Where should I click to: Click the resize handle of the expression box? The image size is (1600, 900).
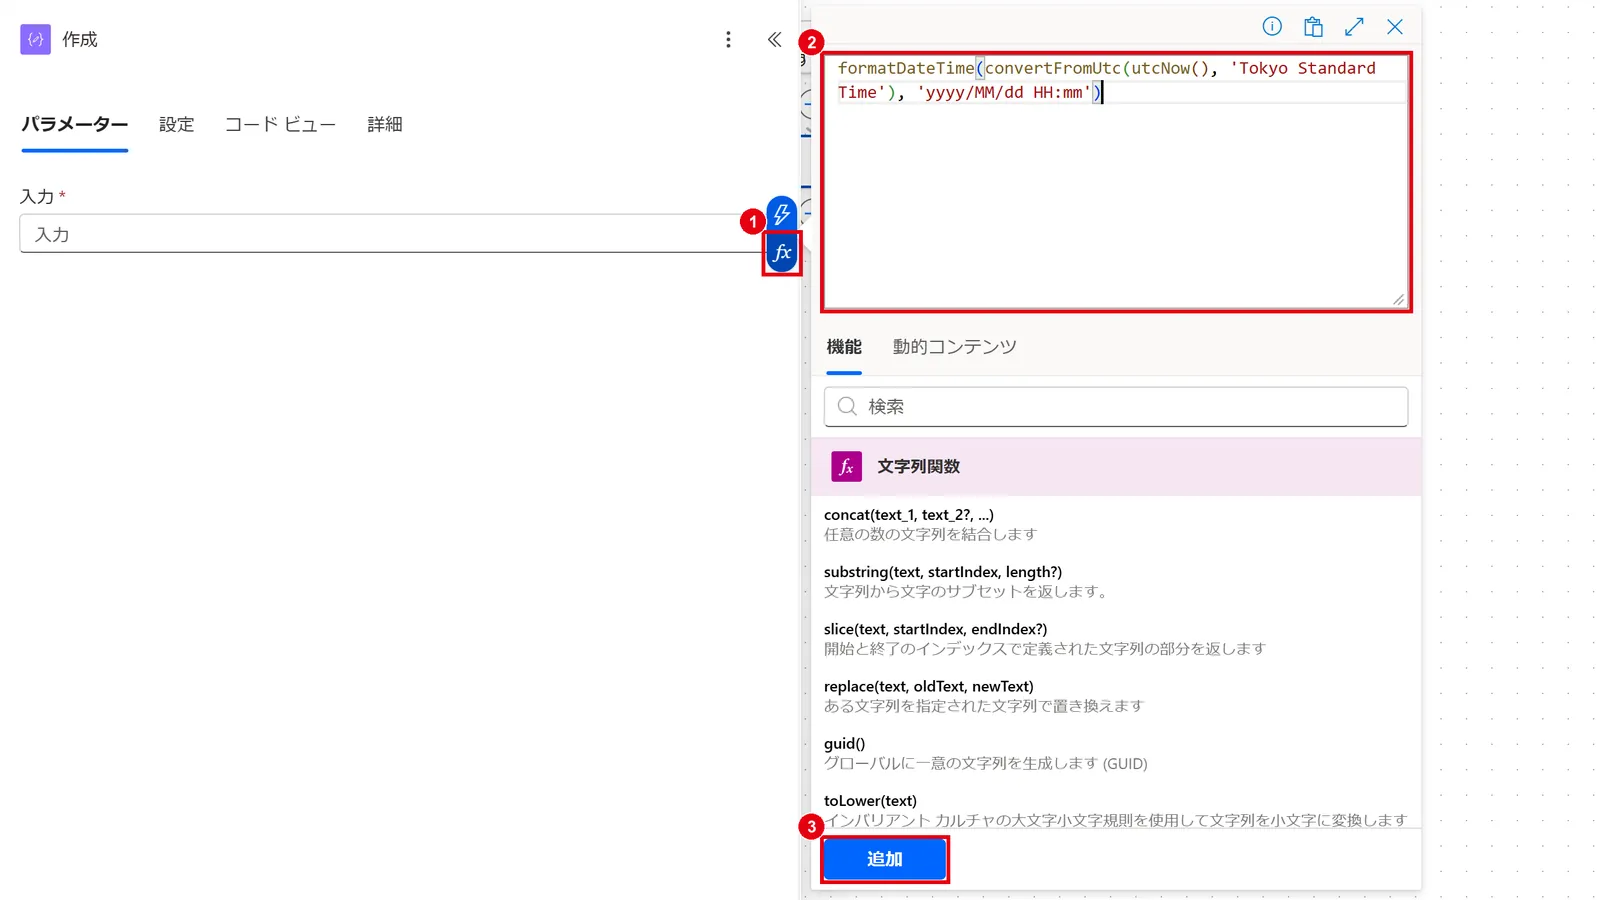(x=1398, y=299)
